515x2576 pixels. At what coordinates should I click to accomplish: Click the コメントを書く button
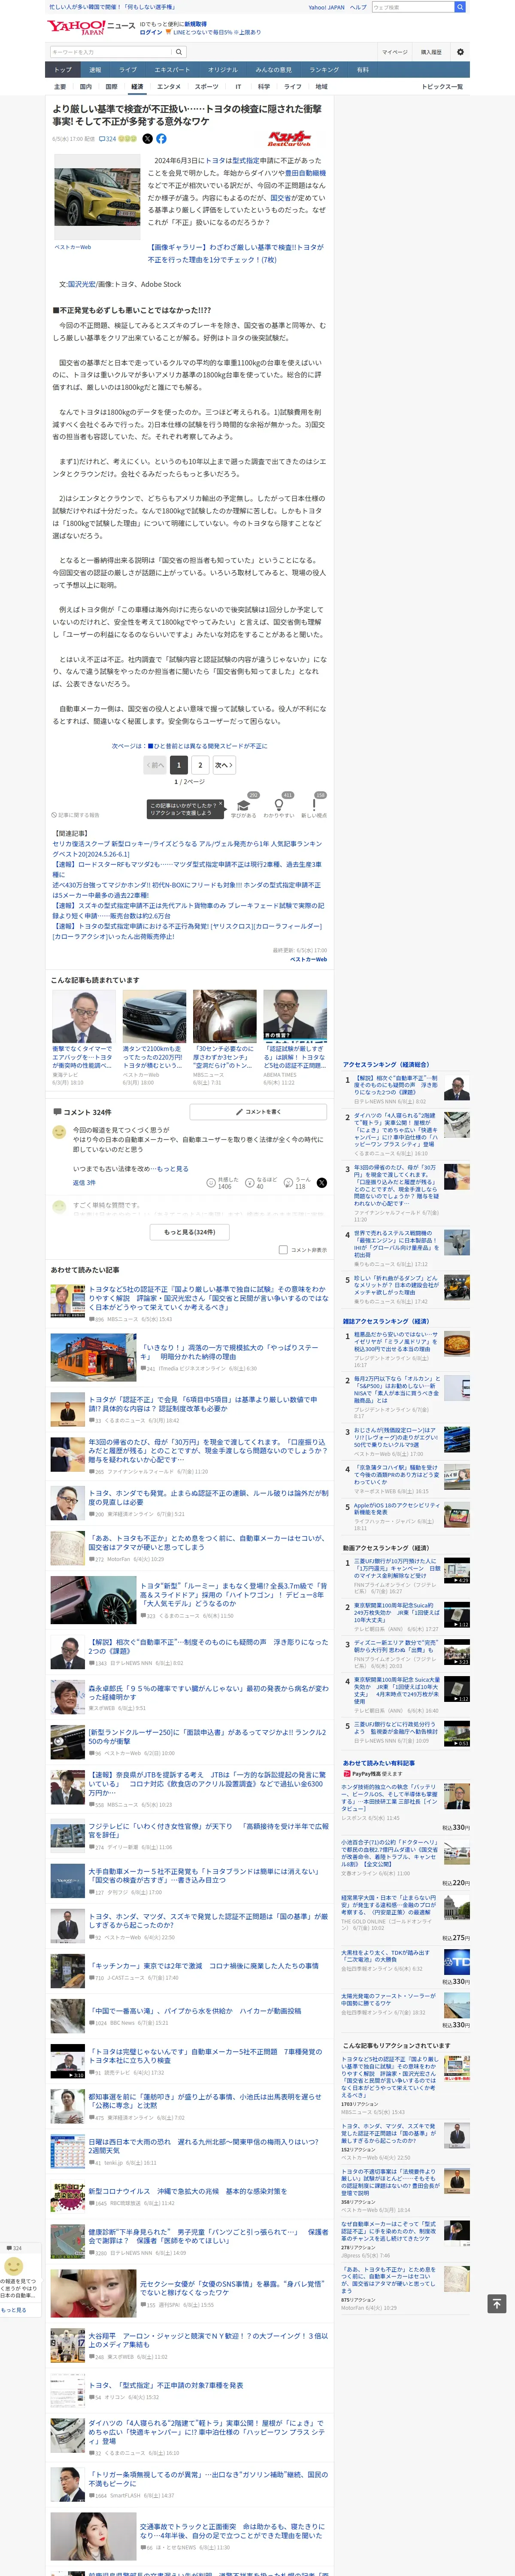(258, 1112)
